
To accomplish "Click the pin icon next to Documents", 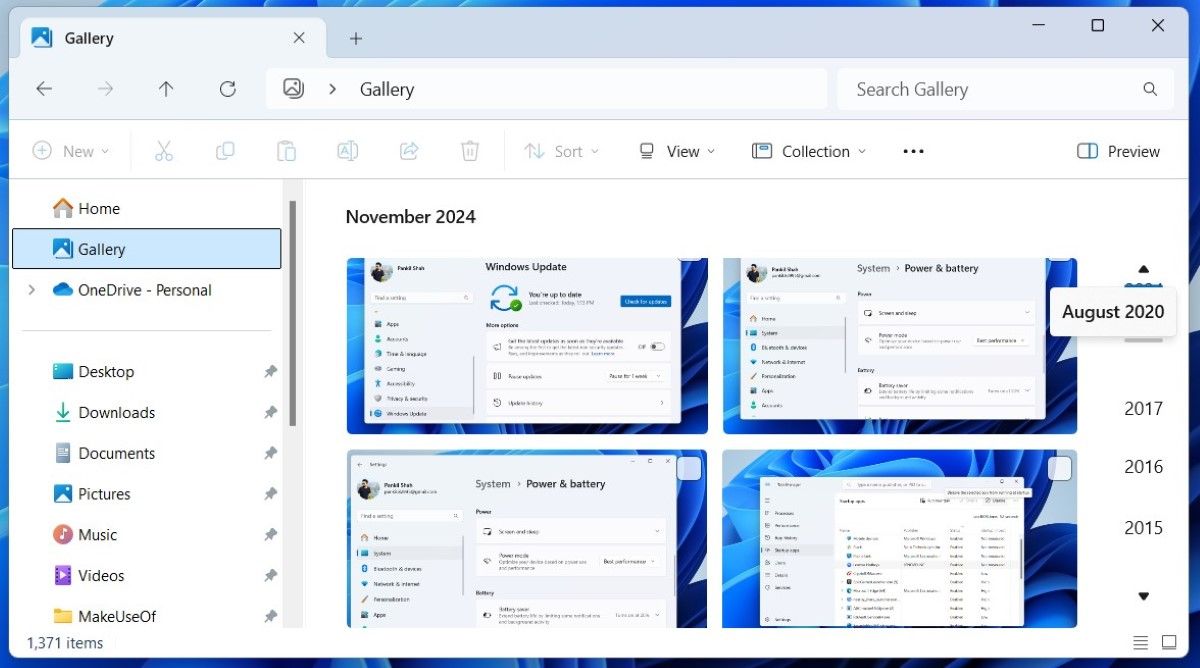I will [270, 453].
